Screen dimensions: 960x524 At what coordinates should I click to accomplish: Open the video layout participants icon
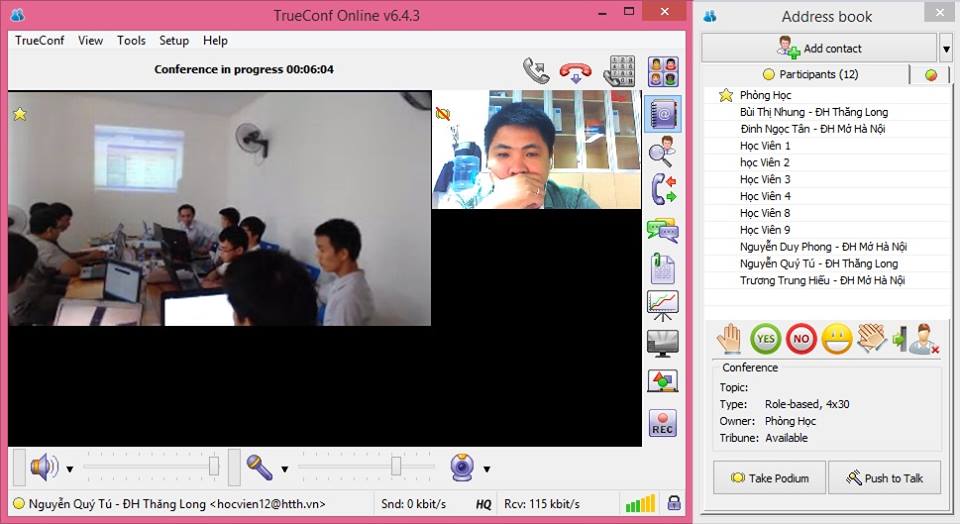pos(663,72)
